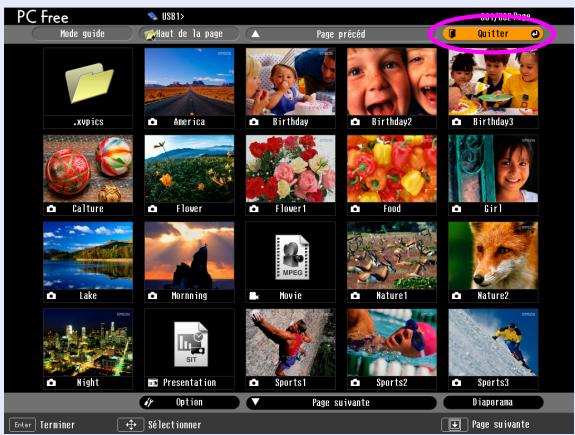Viewport: 575px width, 435px height.
Task: Click the Enter key icon at bottom
Action: tap(22, 425)
